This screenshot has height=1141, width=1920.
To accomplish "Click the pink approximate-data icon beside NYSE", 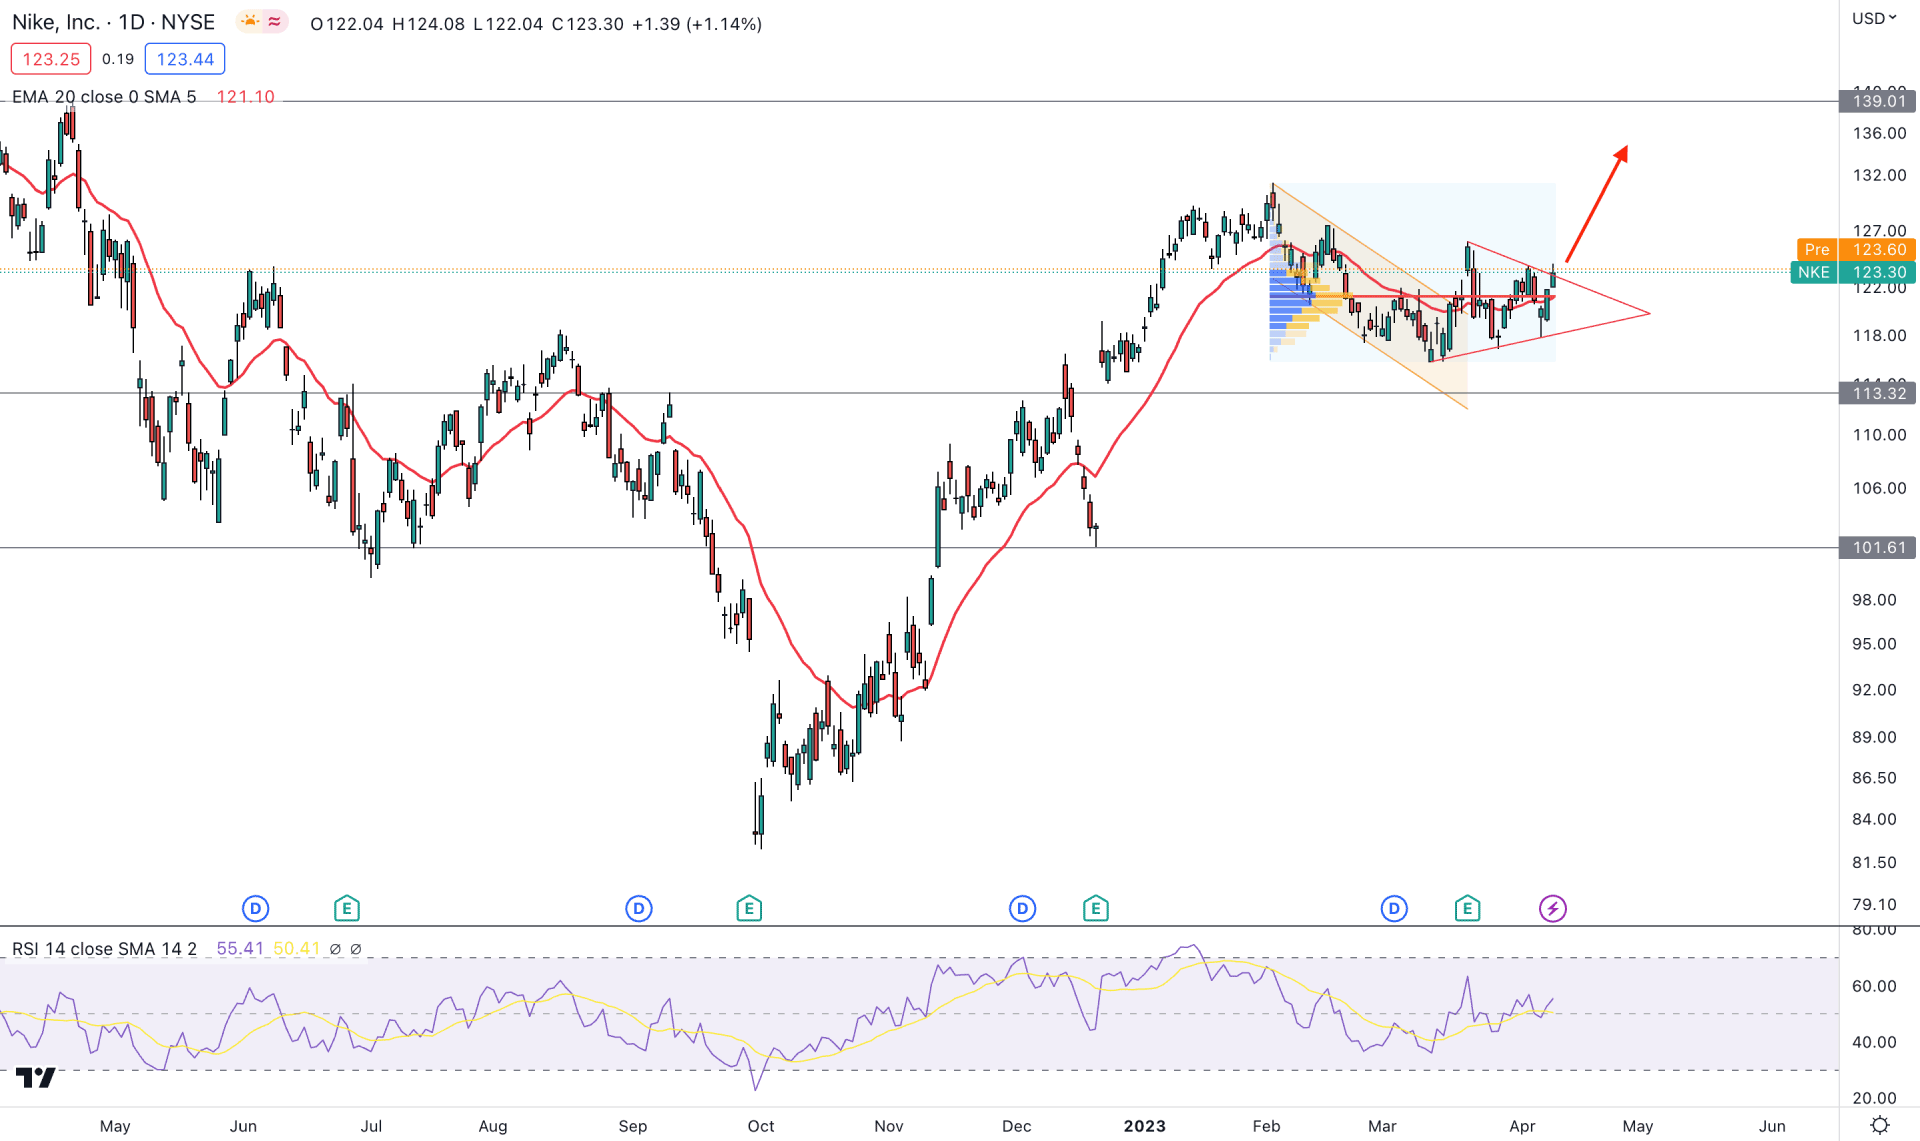I will [274, 22].
